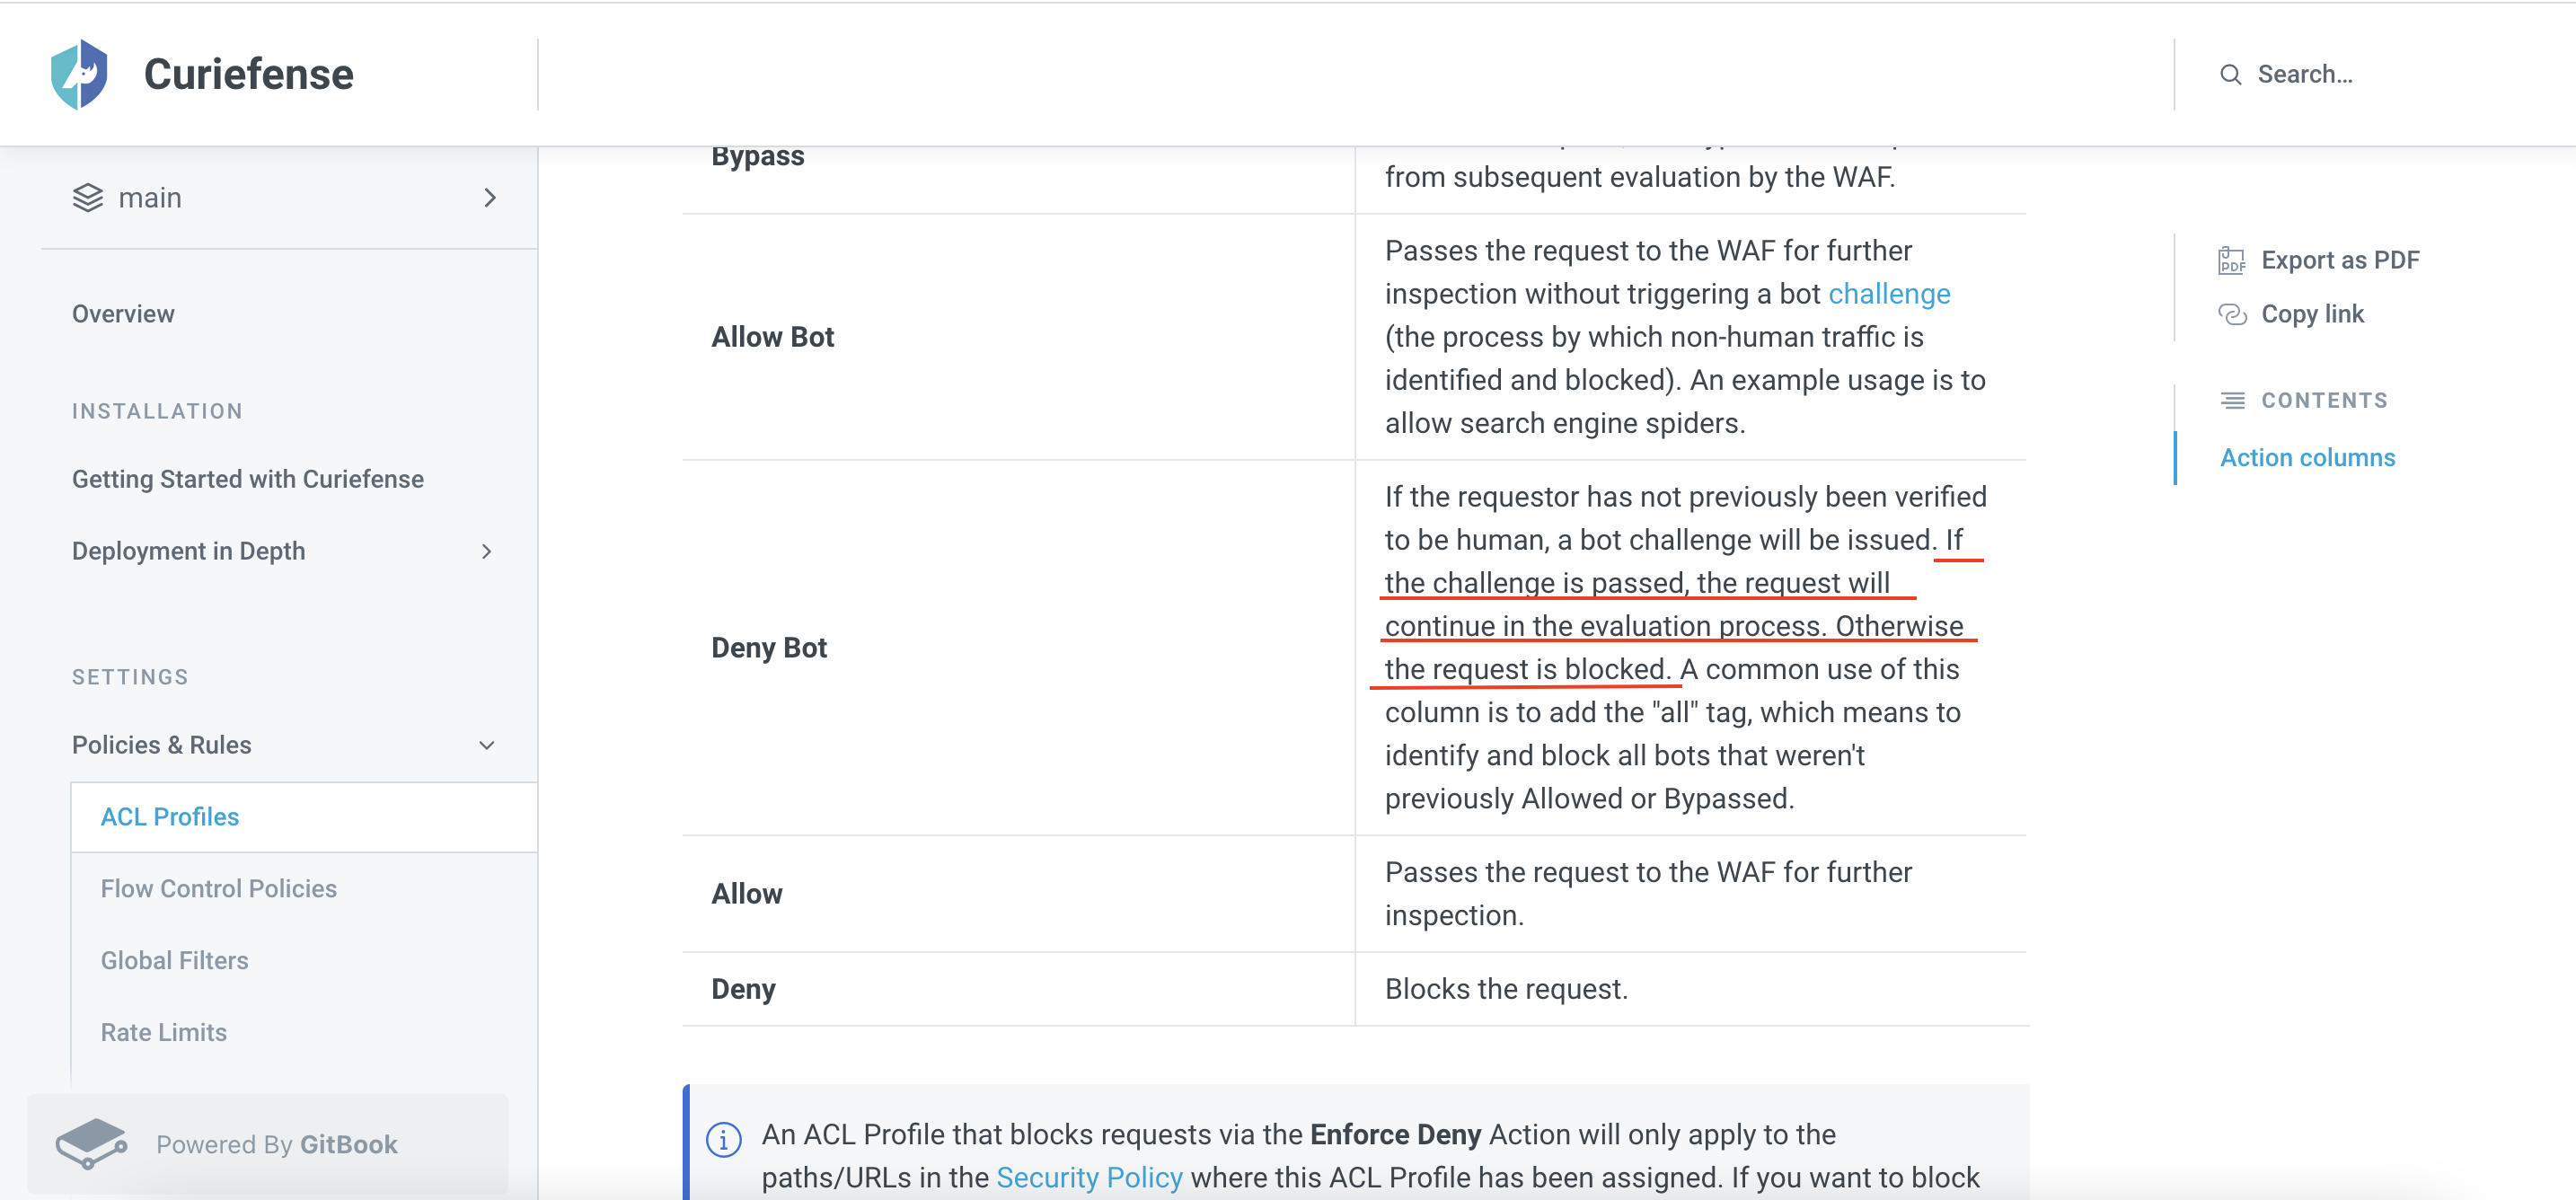Click the Export as PDF icon
This screenshot has width=2576, height=1200.
point(2232,259)
